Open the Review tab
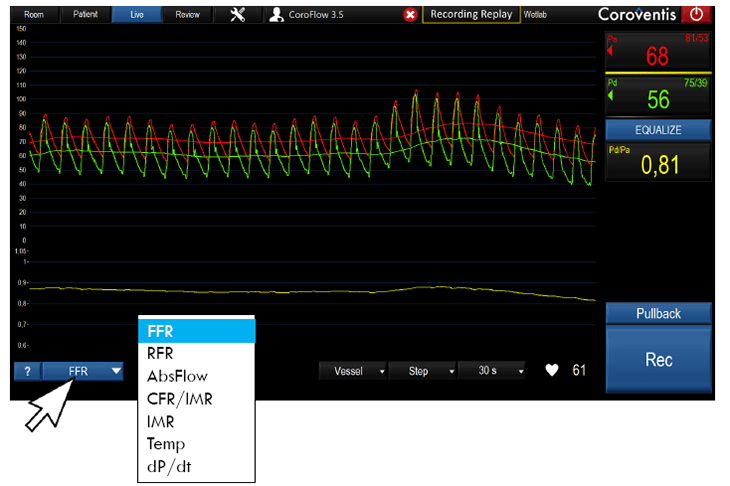The image size is (730, 486). (186, 15)
